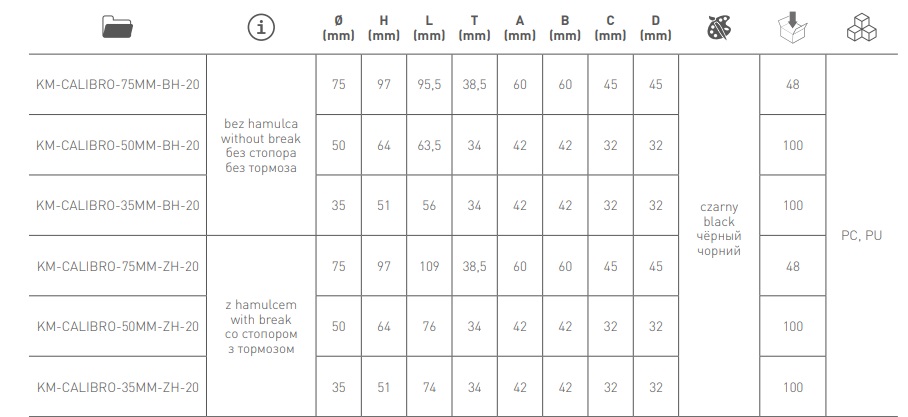The height and width of the screenshot is (417, 908).
Task: Click the Ø (mm) diameter column header
Action: coord(339,28)
